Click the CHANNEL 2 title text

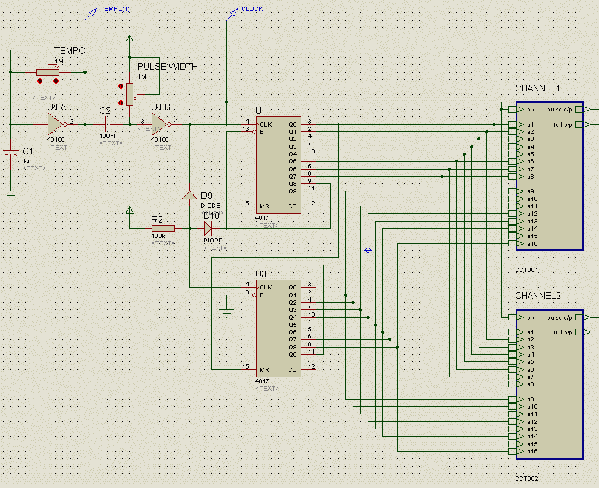538,295
